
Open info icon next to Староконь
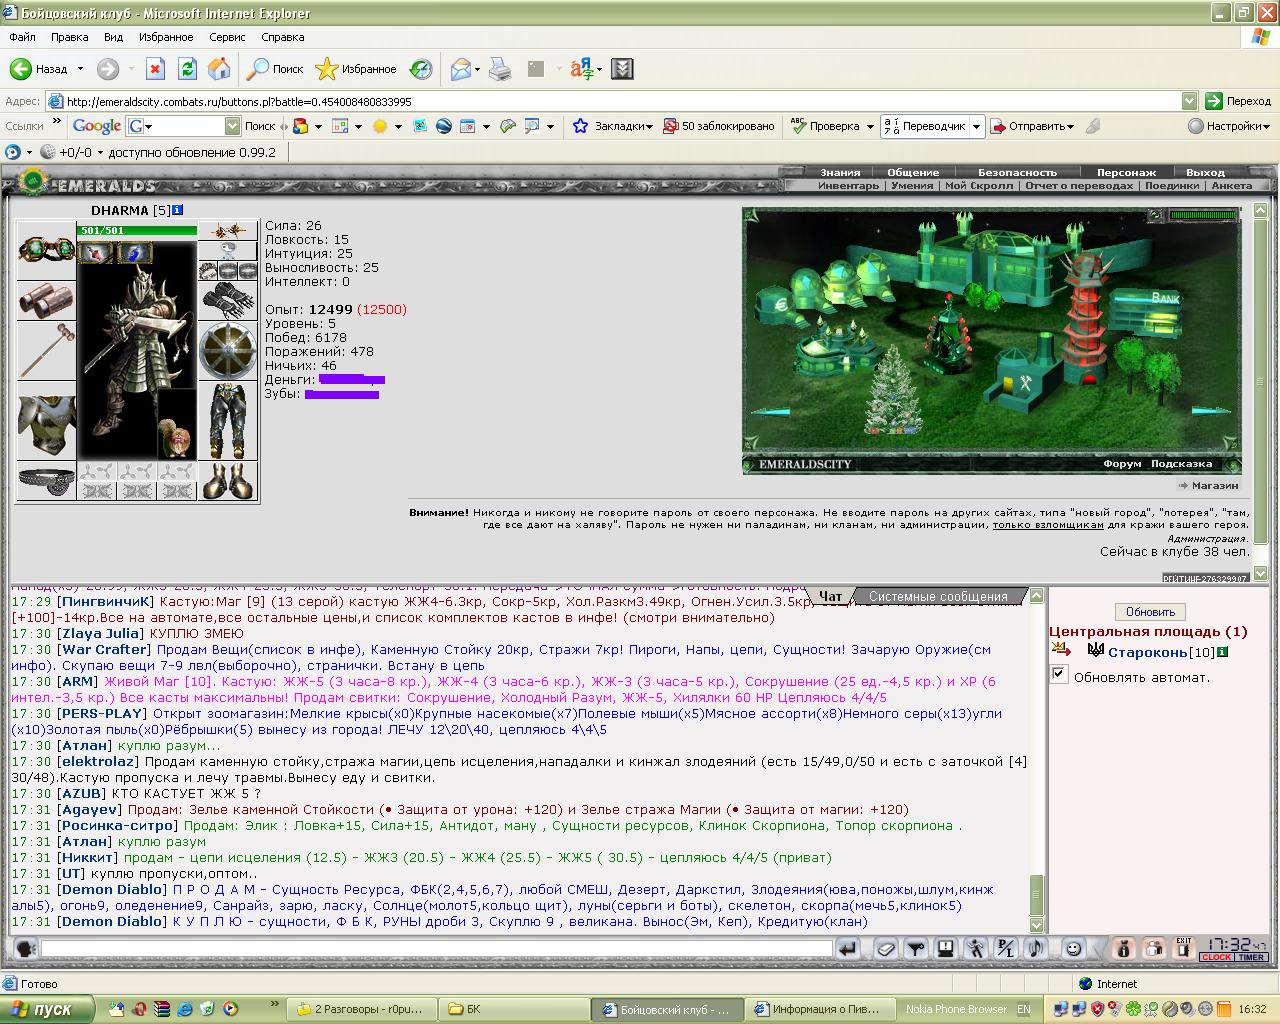point(1222,652)
